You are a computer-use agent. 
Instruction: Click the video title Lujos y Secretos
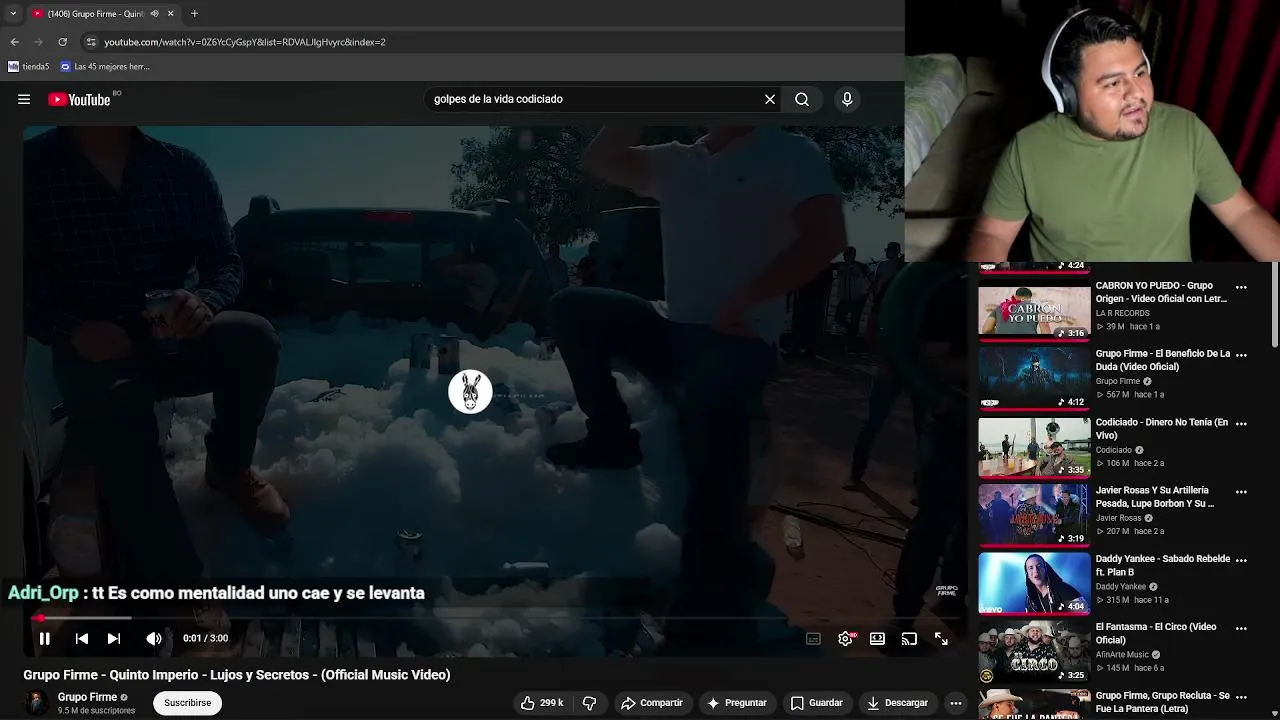click(x=237, y=675)
